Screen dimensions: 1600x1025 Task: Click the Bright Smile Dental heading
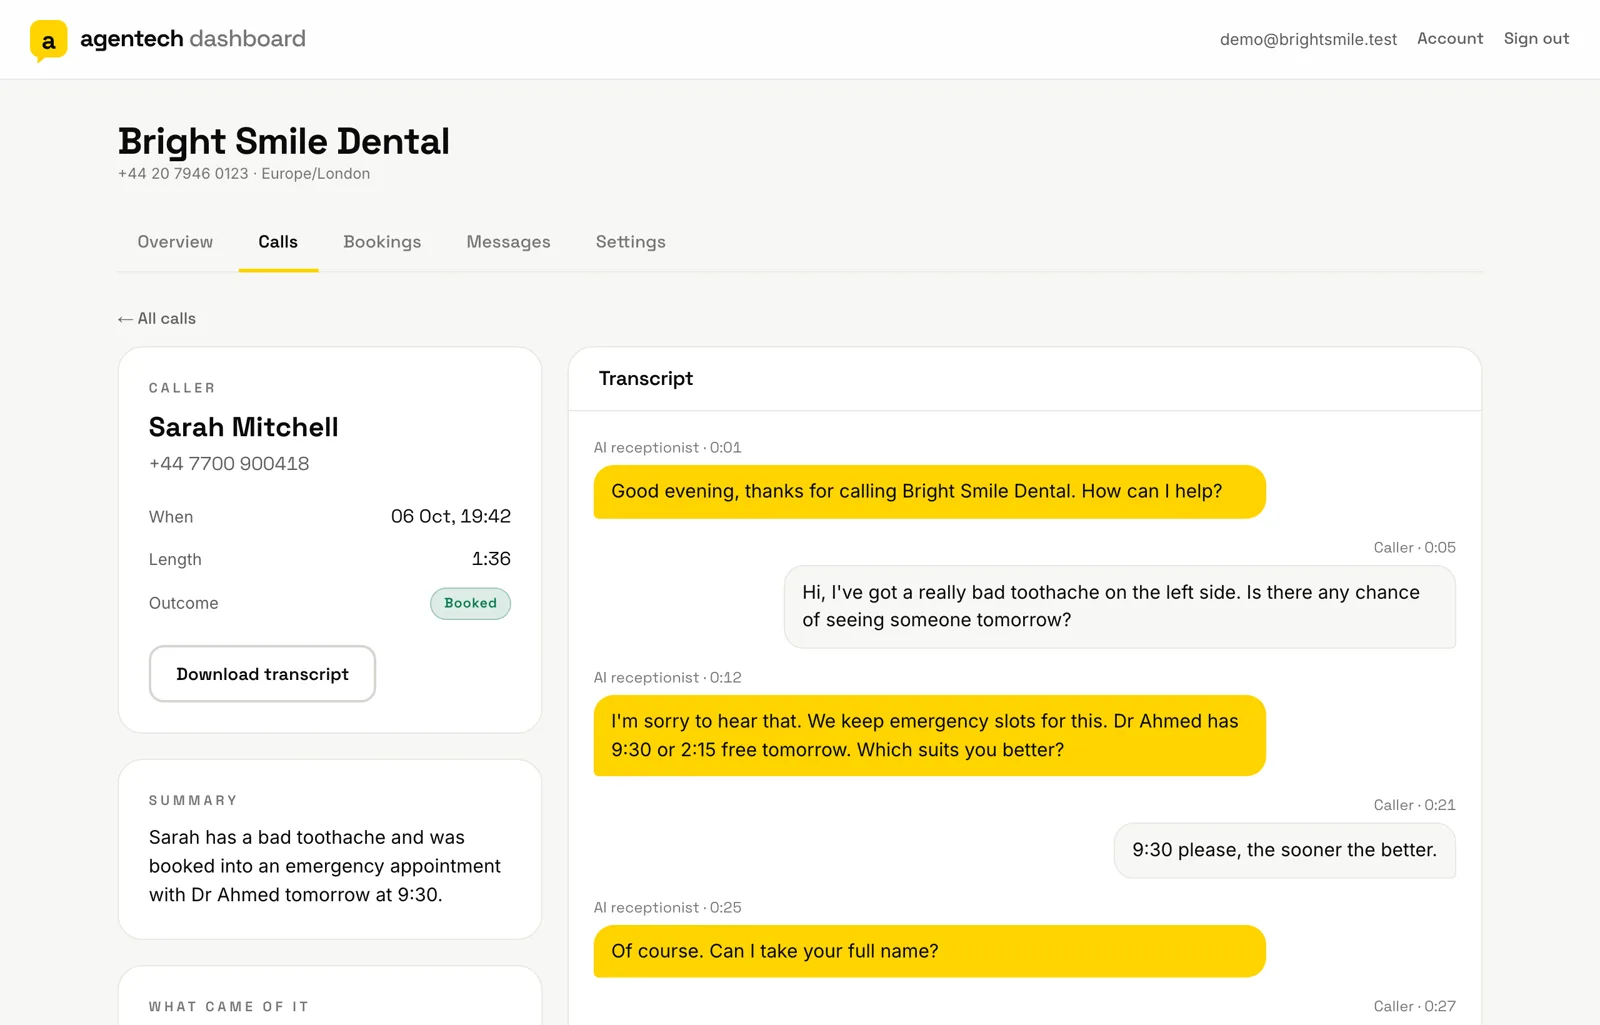click(x=284, y=141)
